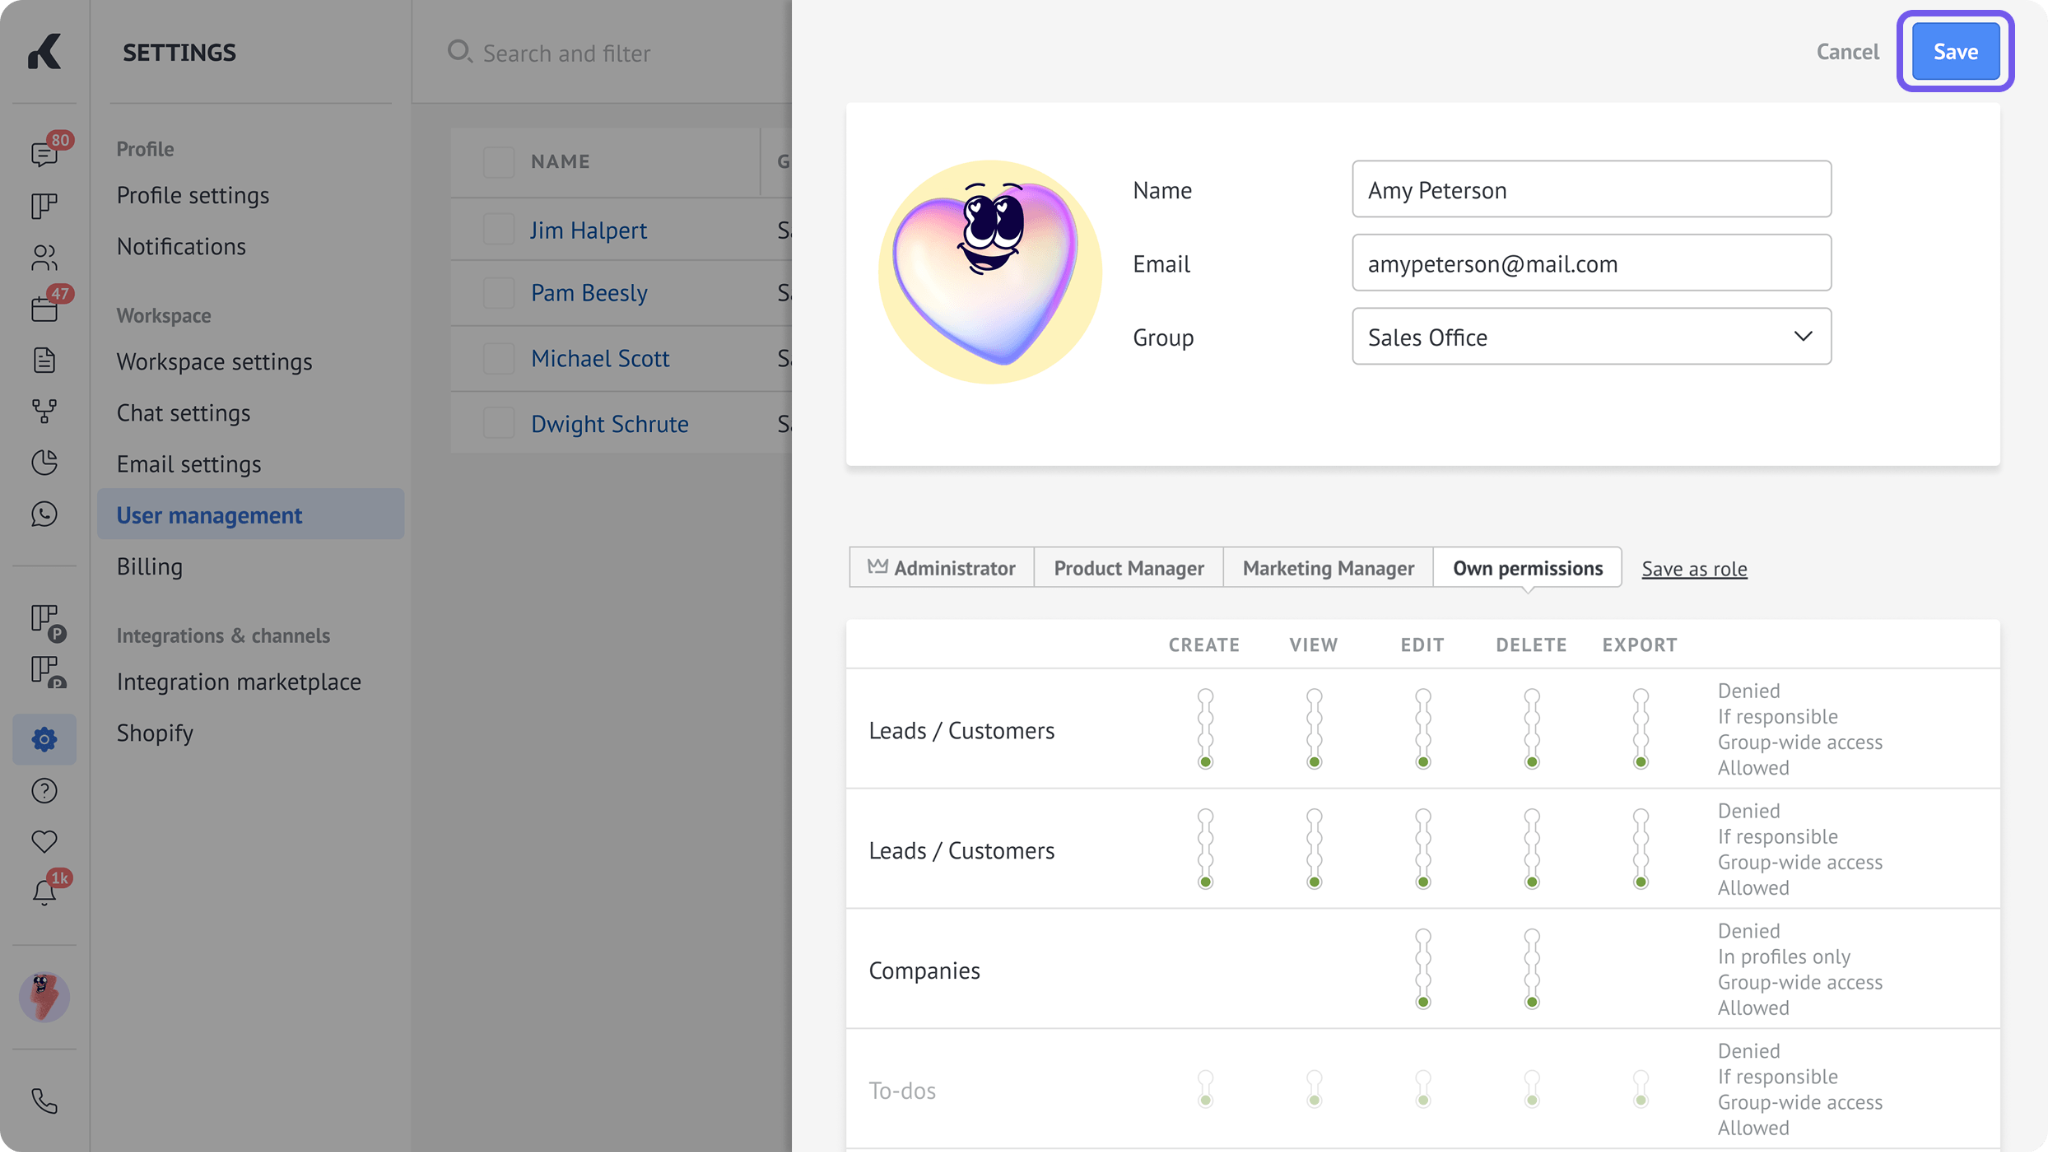Check the box beside Michael Scott

coord(499,358)
